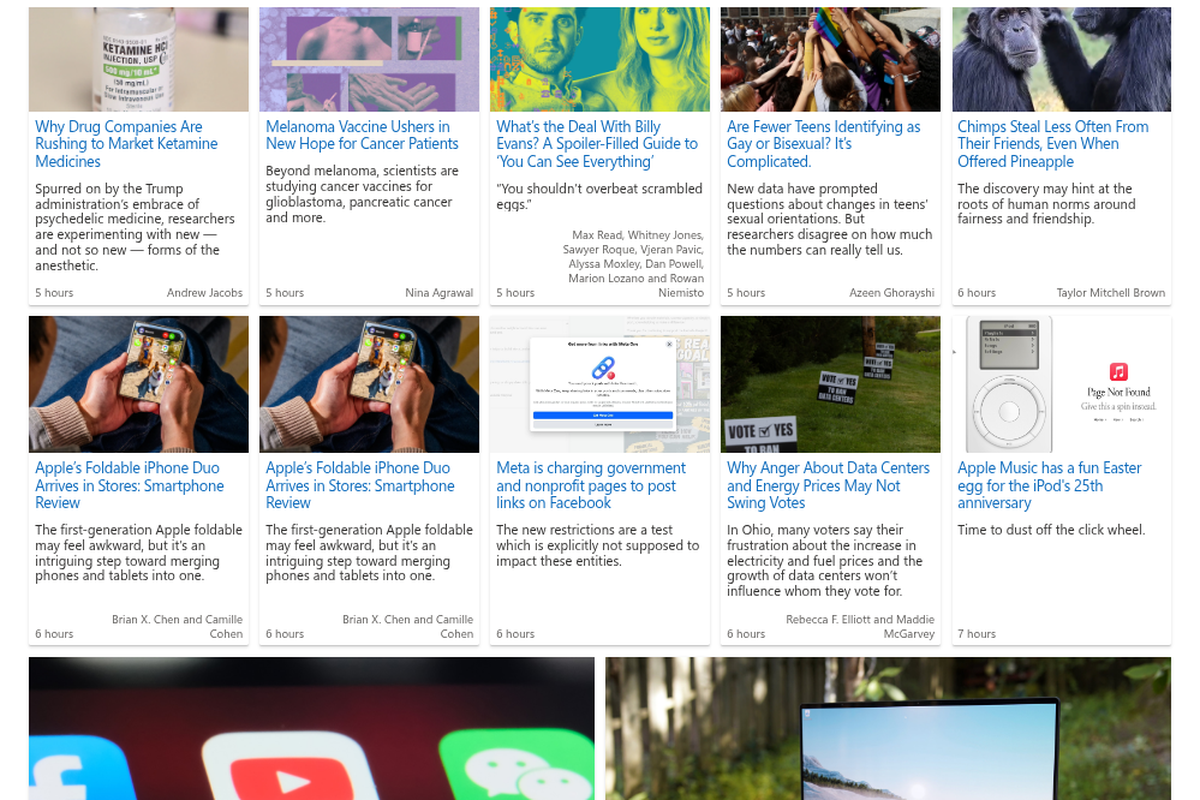This screenshot has width=1200, height=800.
Task: Click the Meta link-dialog screenshot thumbnail
Action: [x=600, y=384]
